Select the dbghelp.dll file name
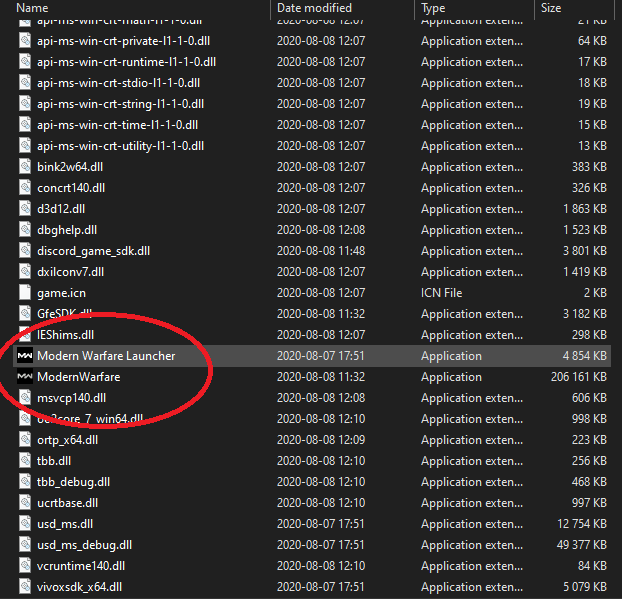This screenshot has width=622, height=599. click(67, 230)
